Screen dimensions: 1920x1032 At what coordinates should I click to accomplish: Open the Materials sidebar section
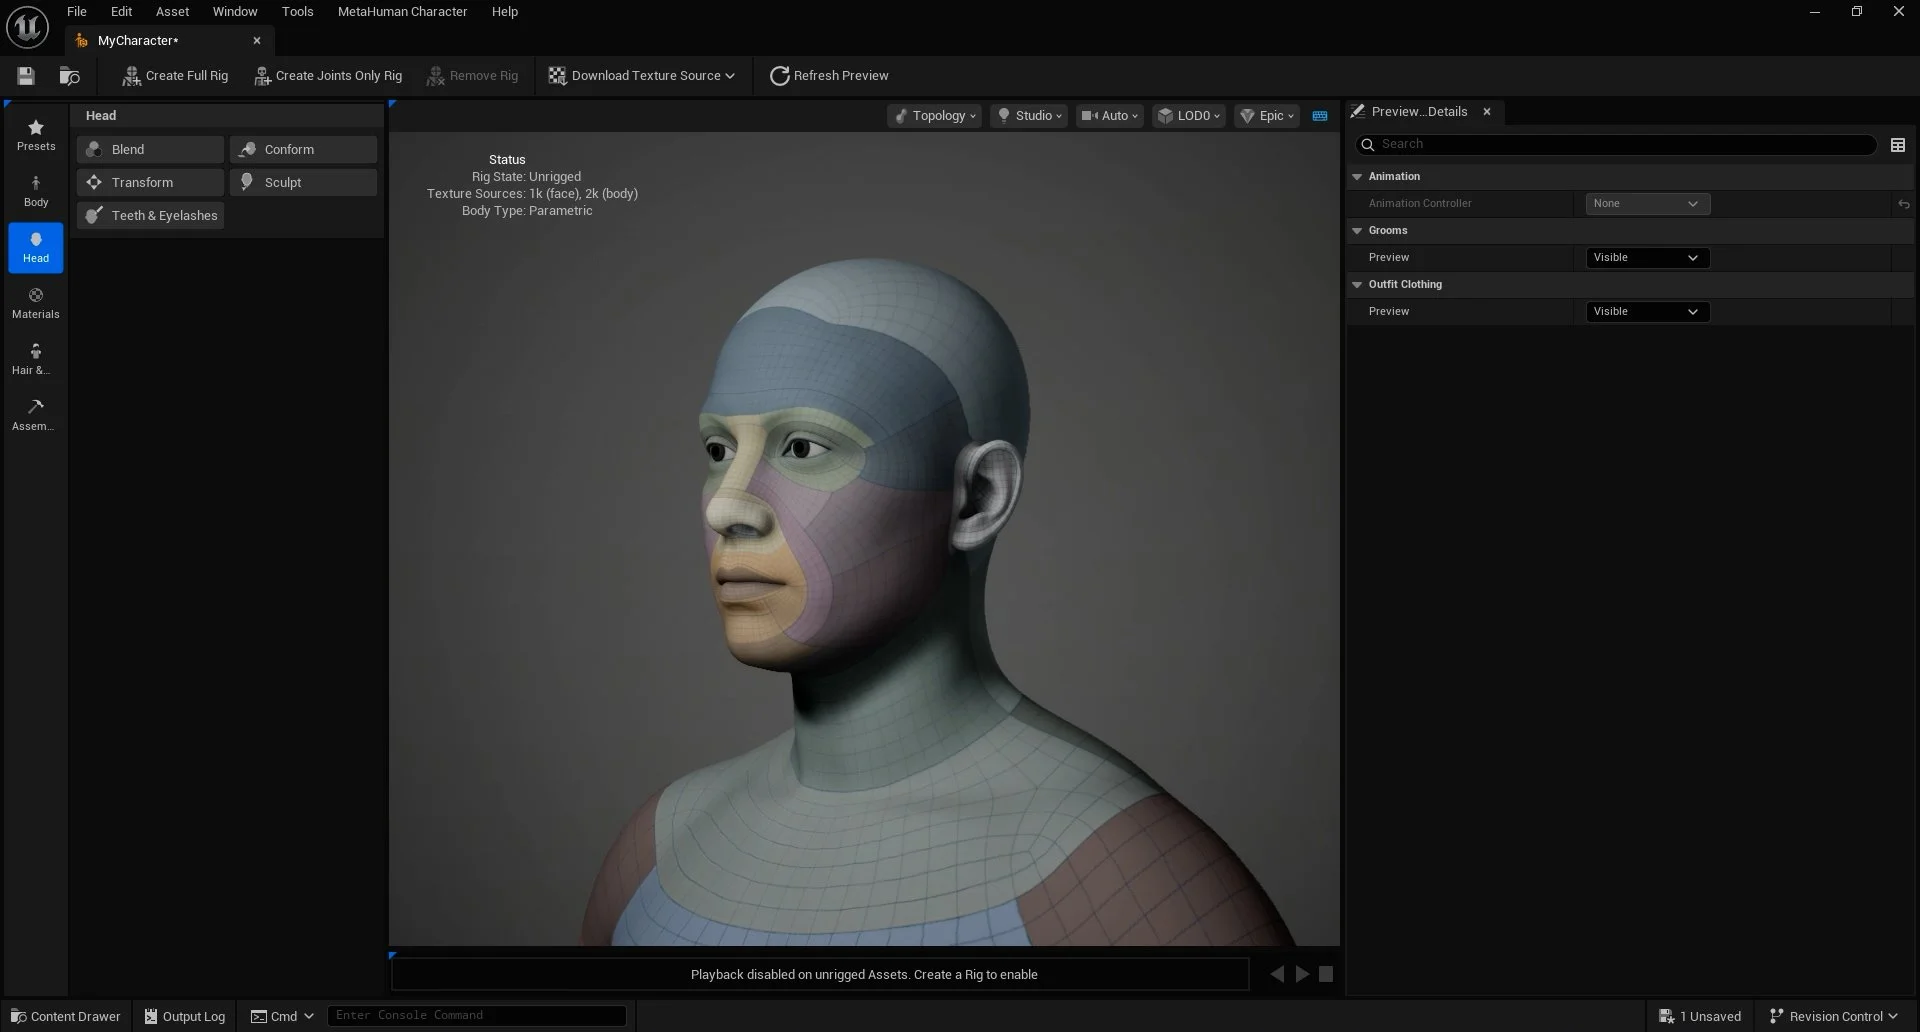click(36, 303)
